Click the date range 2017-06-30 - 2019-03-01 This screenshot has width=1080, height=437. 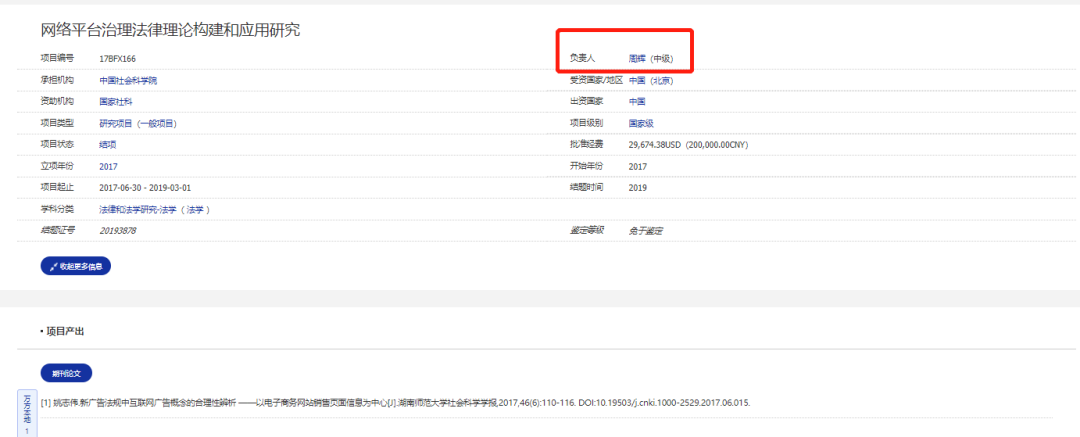pyautogui.click(x=145, y=187)
